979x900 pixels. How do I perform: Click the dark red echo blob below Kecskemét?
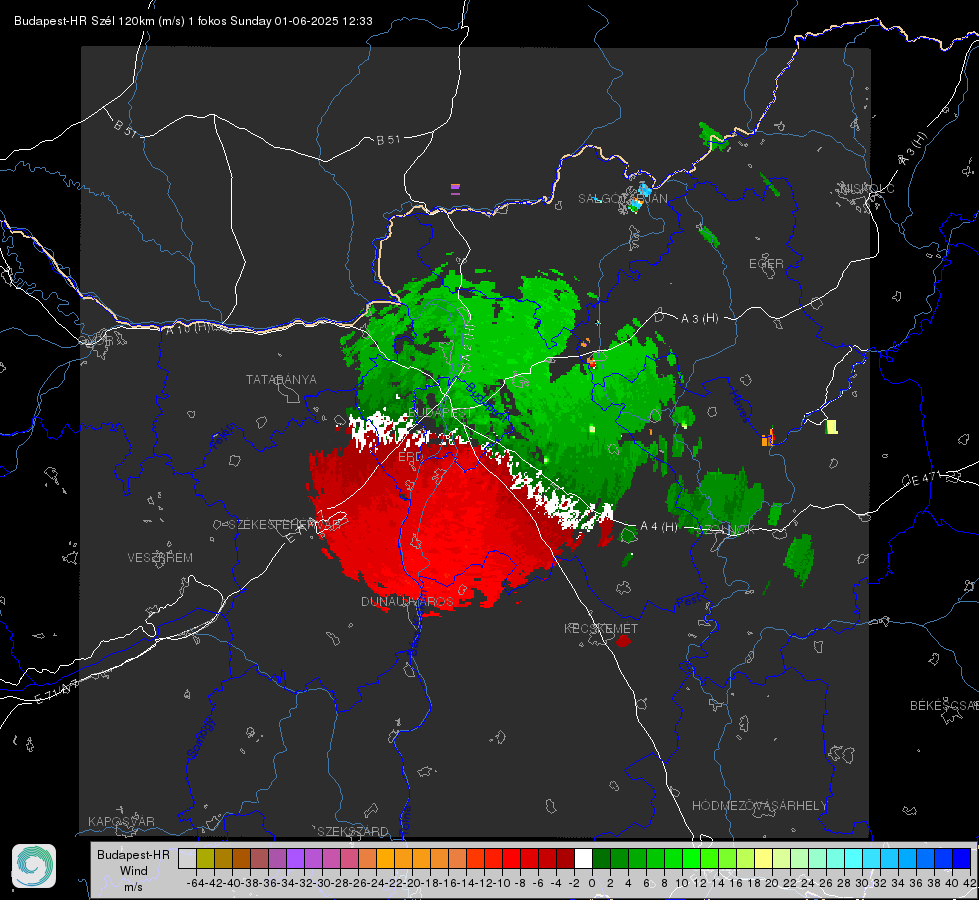623,641
